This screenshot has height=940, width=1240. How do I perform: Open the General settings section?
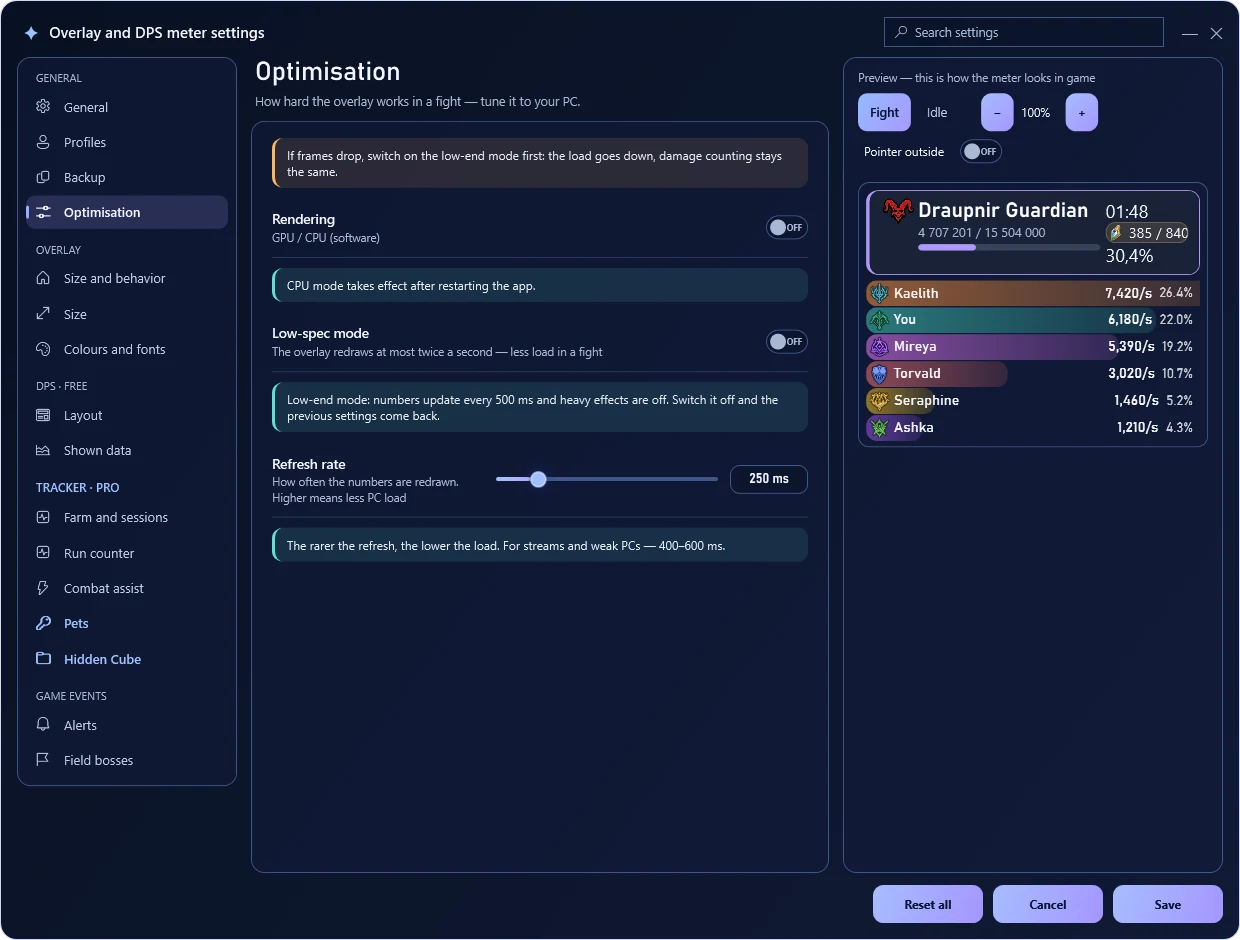127,107
